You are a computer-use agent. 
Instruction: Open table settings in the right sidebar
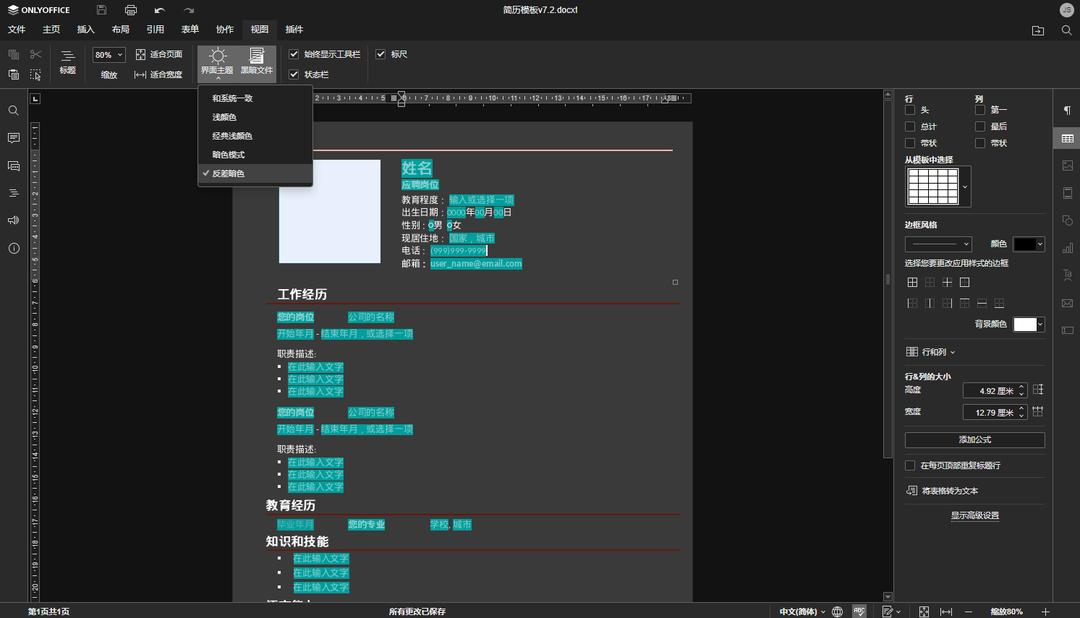coord(1066,139)
